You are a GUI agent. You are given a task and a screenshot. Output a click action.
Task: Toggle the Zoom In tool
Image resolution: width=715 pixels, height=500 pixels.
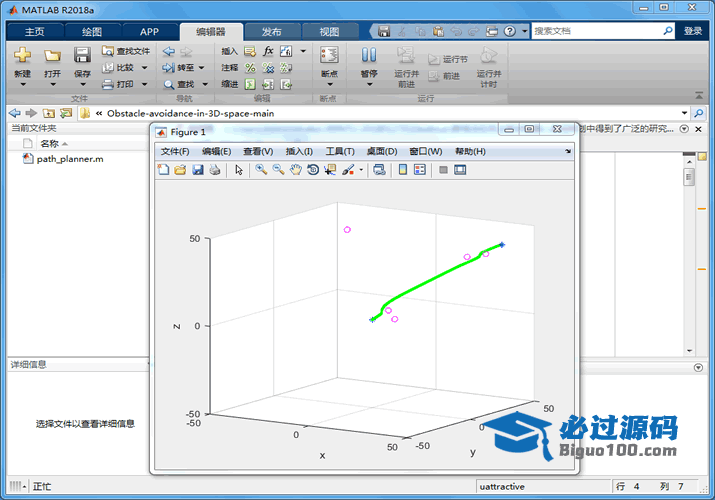click(x=261, y=170)
